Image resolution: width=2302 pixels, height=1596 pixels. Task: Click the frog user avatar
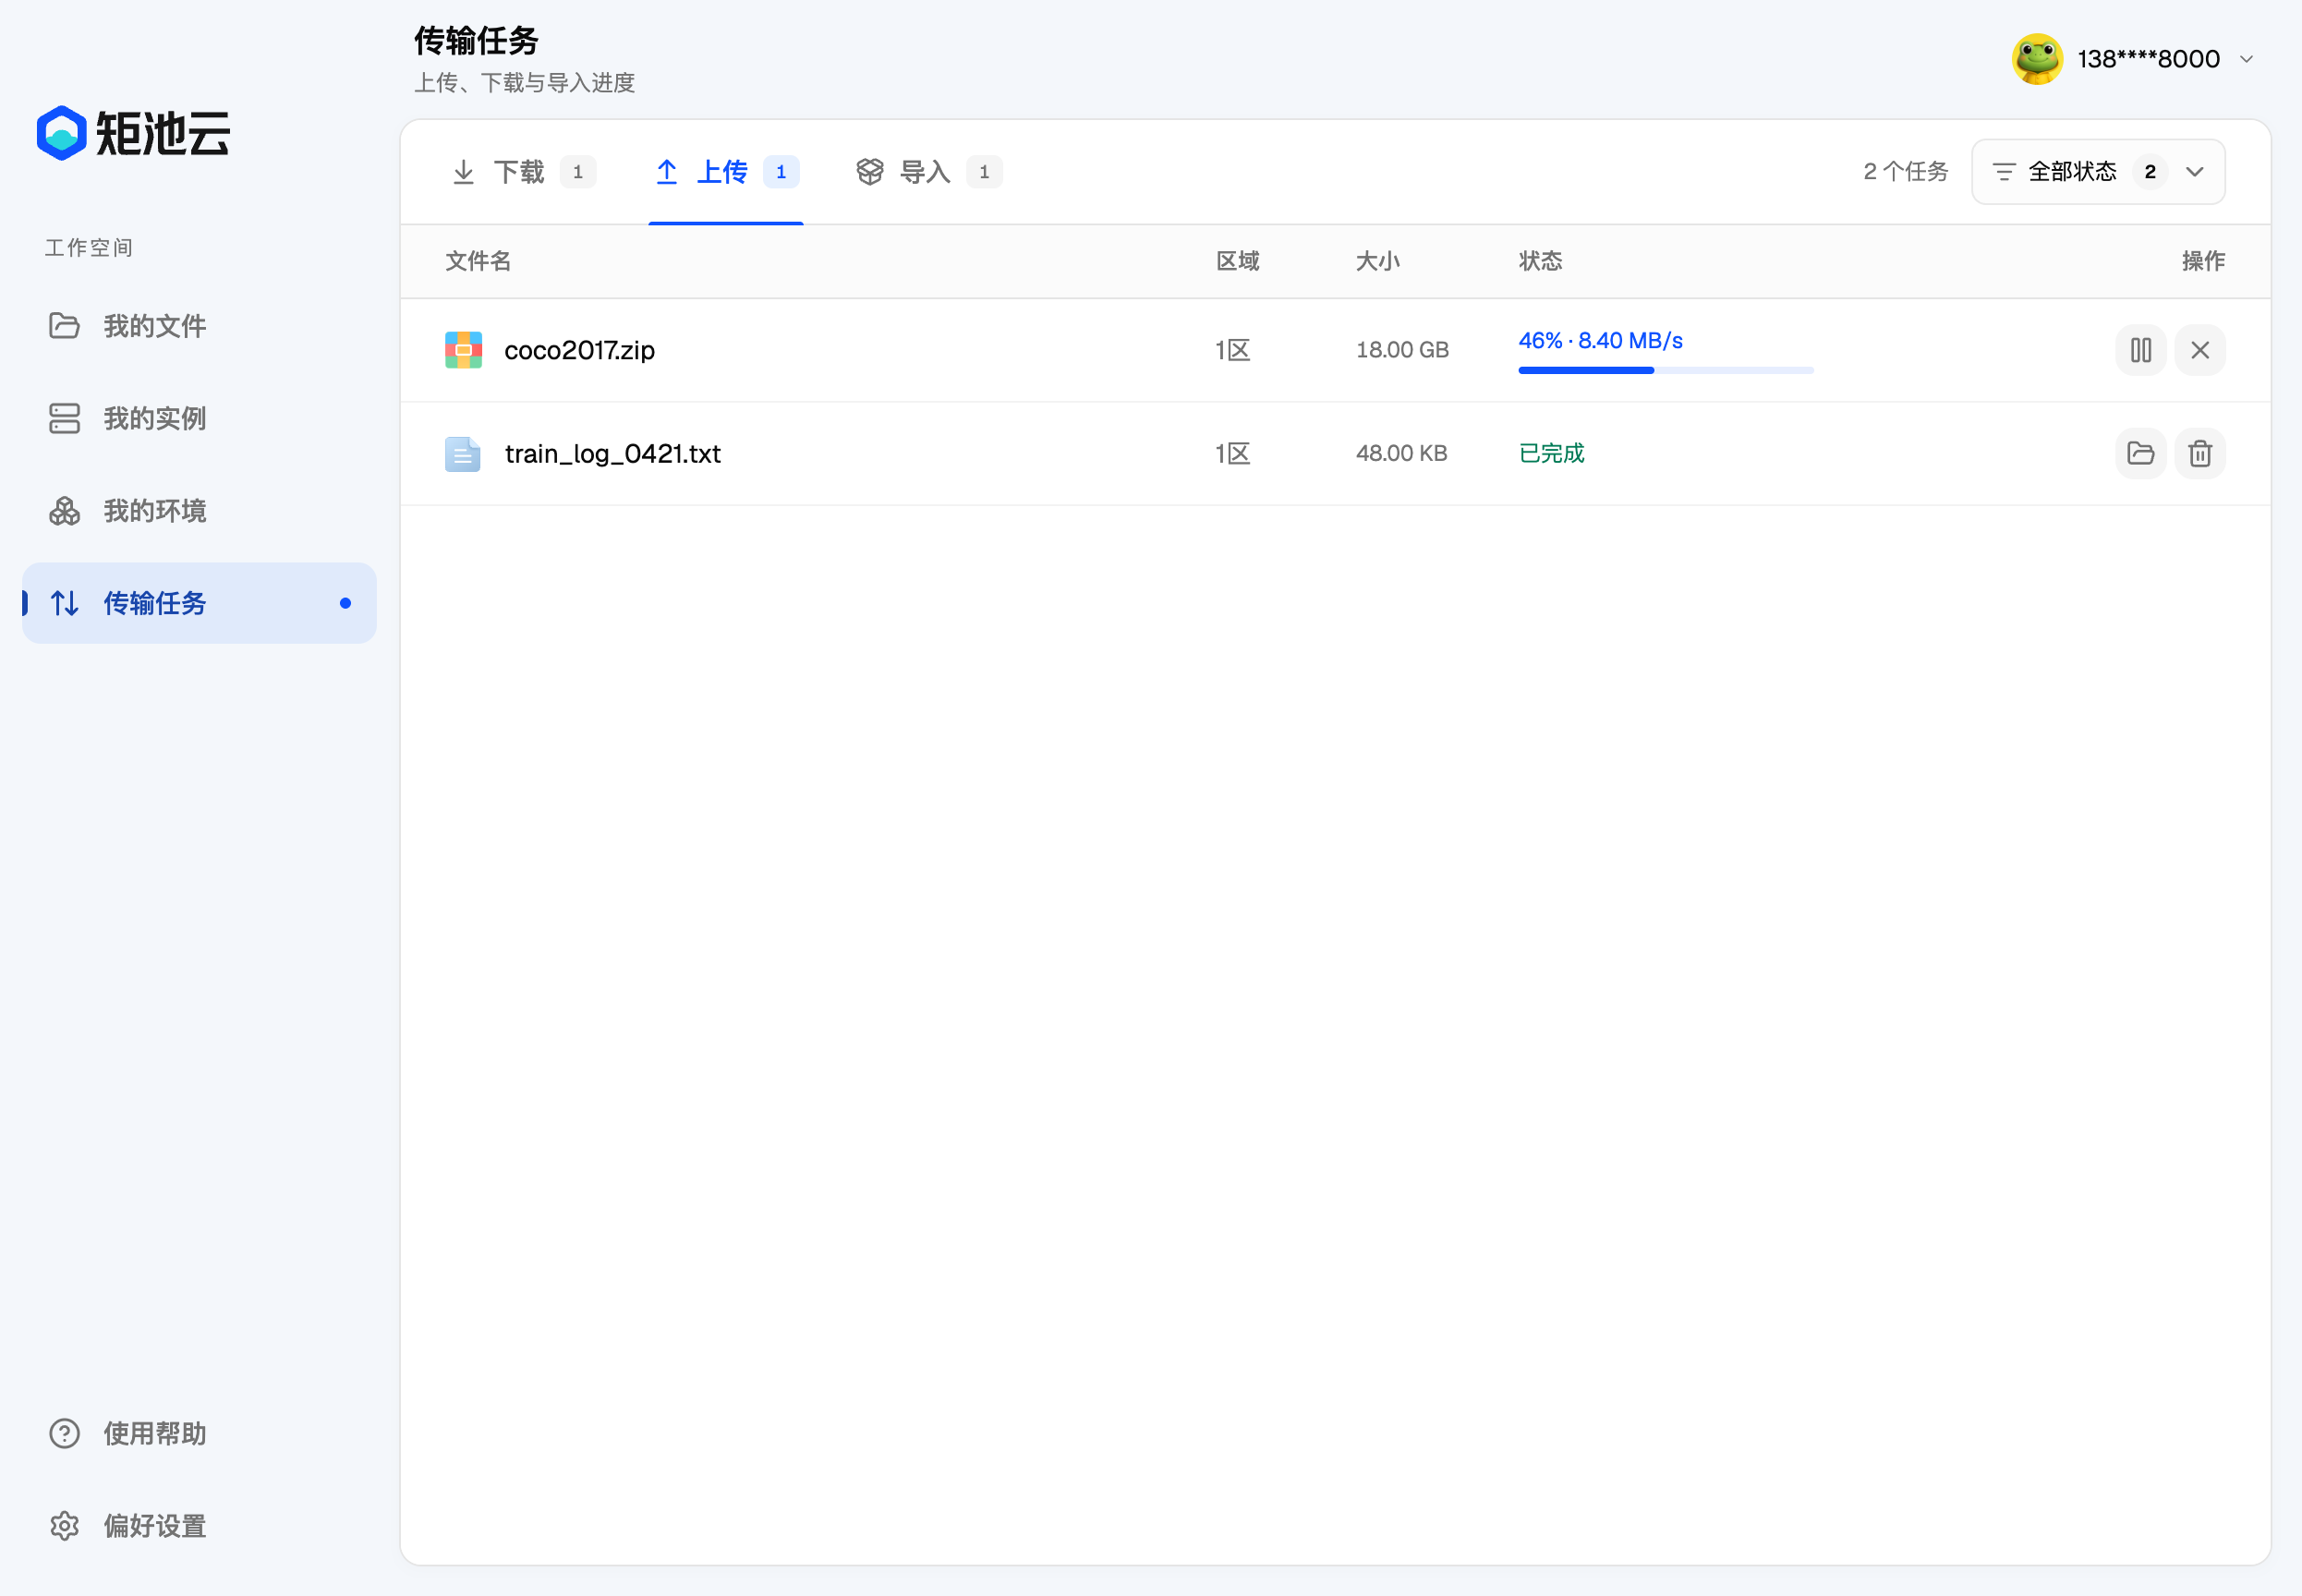tap(2037, 59)
